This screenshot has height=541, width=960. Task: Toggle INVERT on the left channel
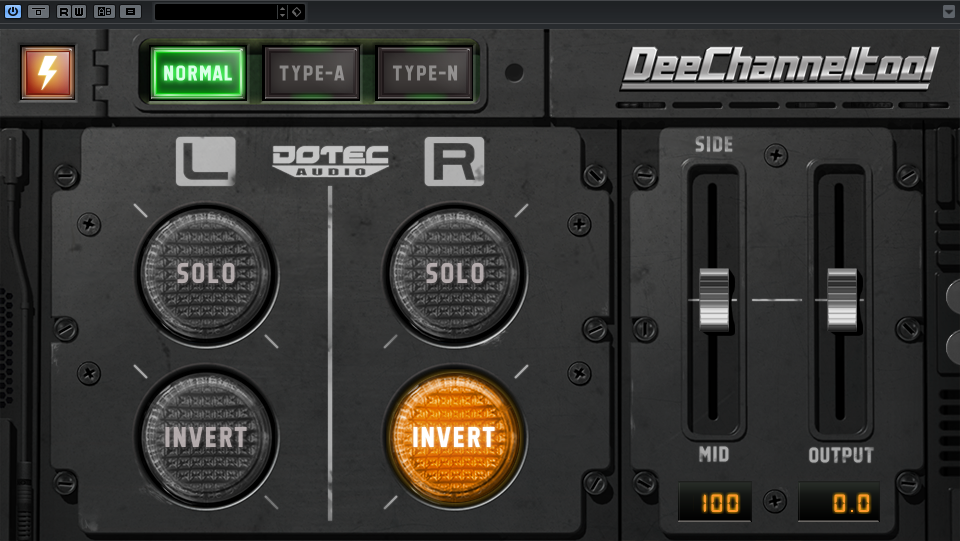pos(206,438)
